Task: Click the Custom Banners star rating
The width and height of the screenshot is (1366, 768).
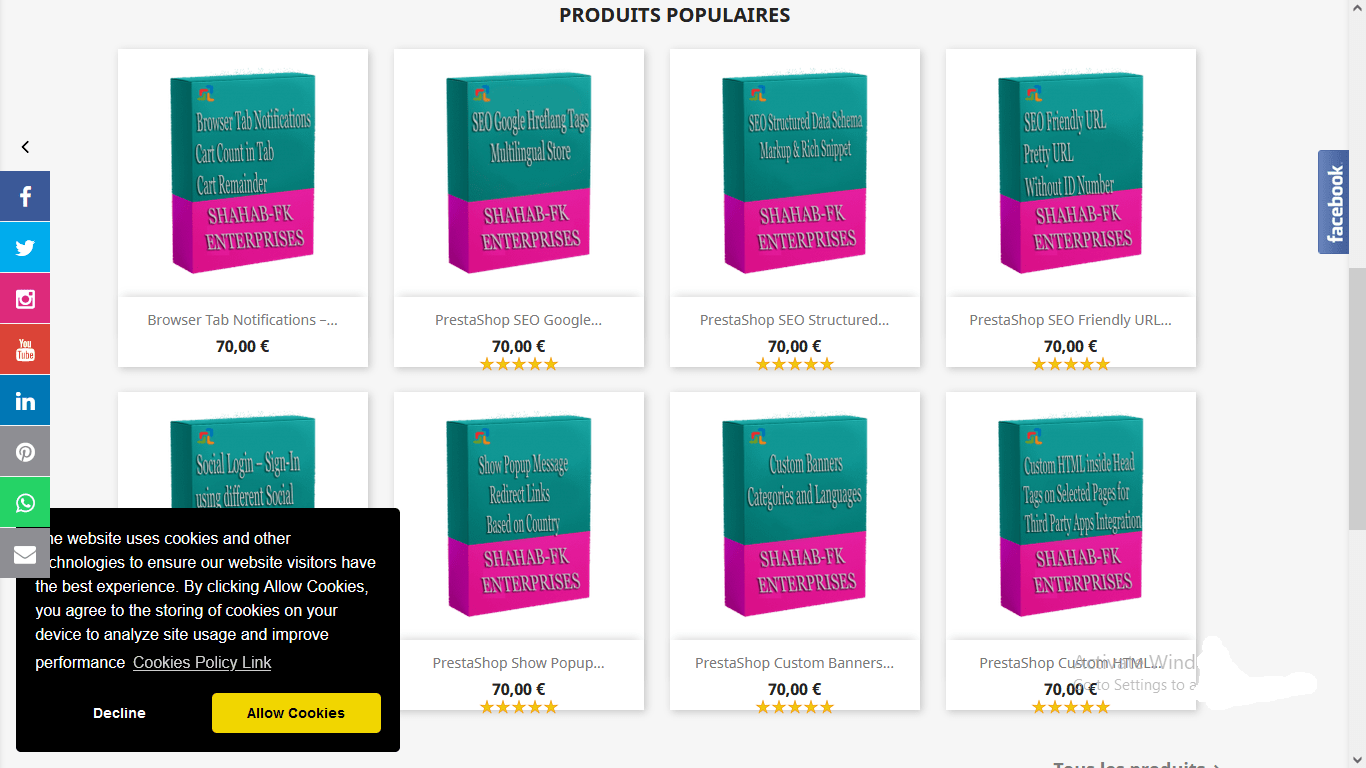Action: (794, 707)
